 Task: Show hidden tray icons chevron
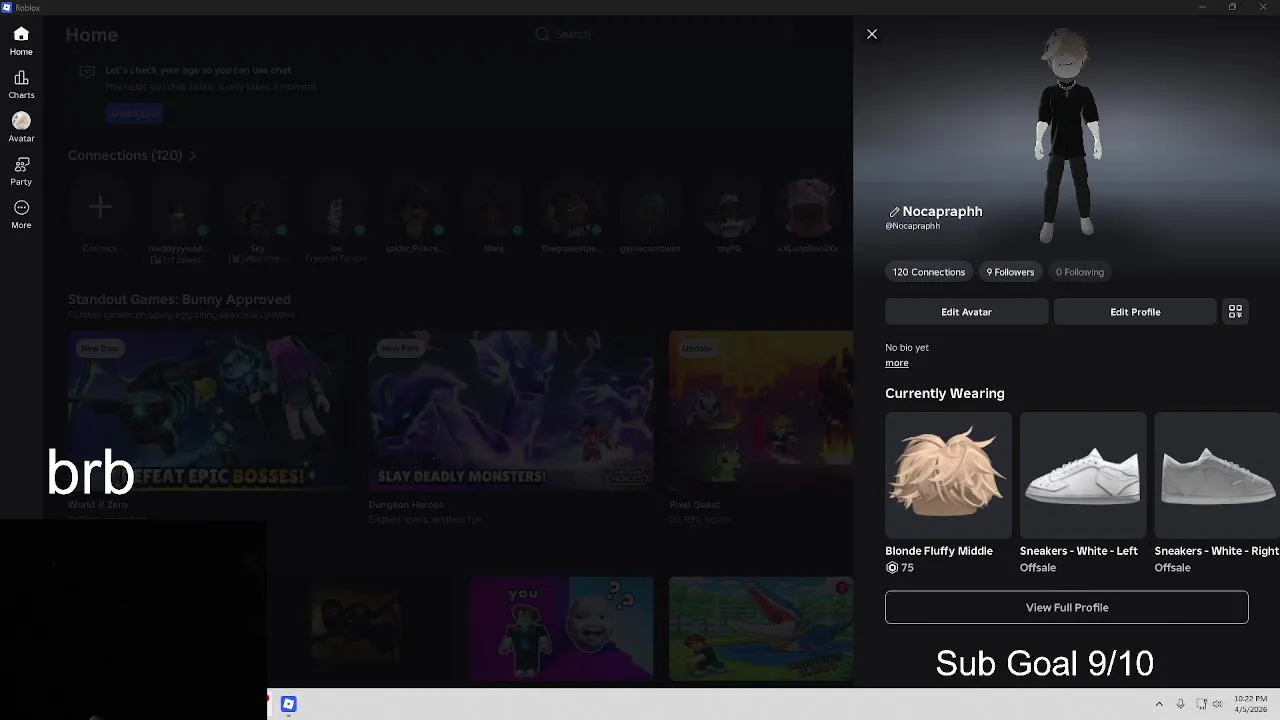click(x=1159, y=704)
